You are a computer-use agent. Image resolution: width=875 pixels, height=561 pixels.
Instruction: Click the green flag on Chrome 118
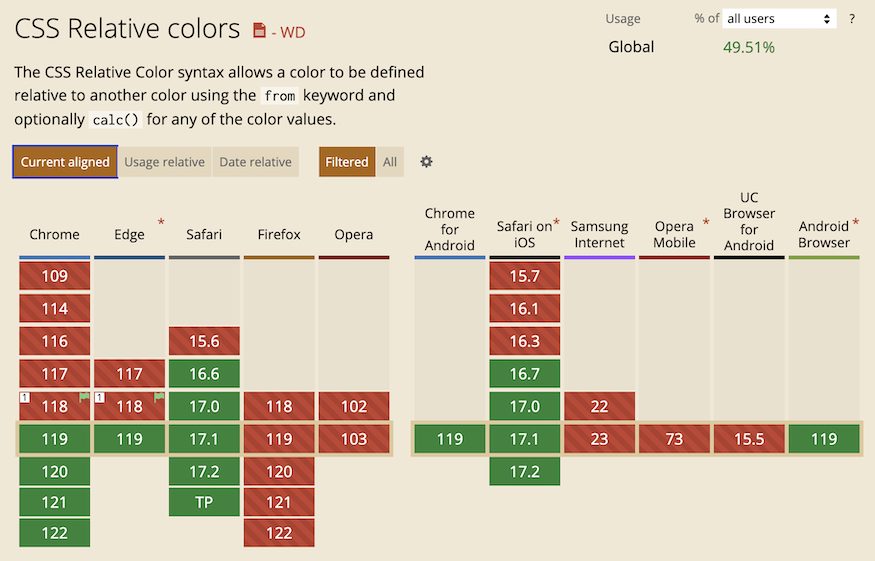[84, 397]
